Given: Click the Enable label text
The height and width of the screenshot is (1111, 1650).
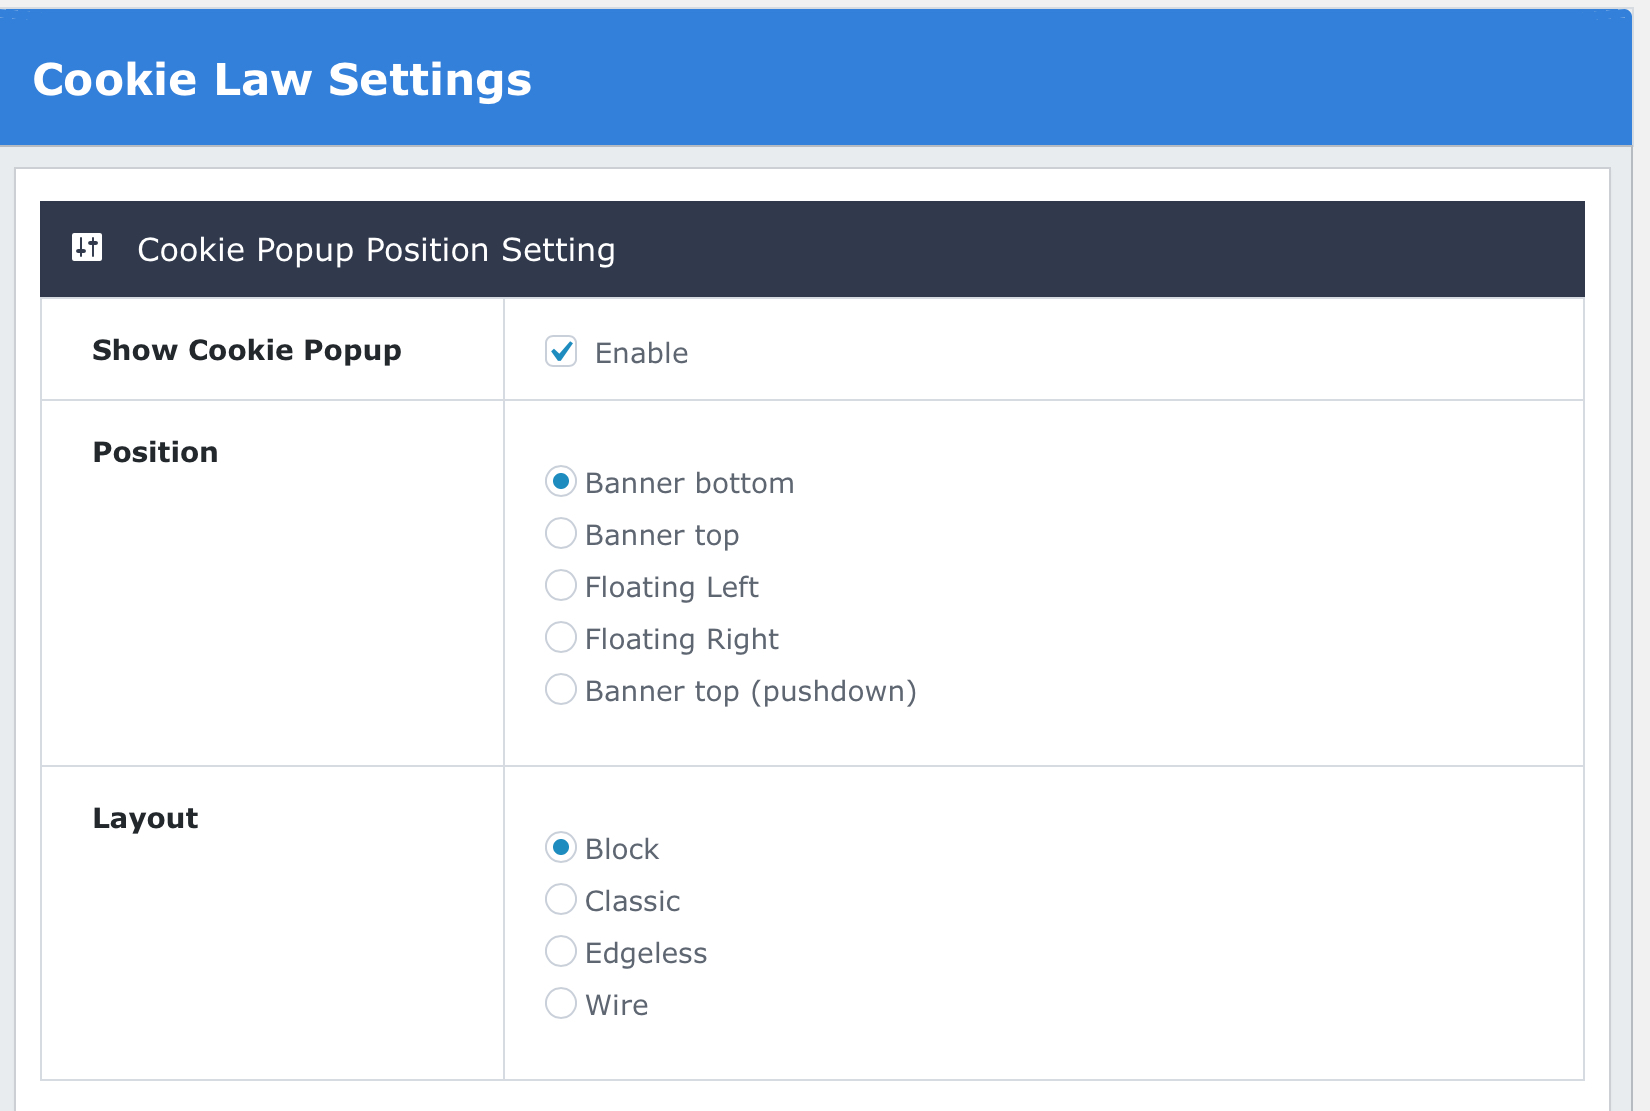Looking at the screenshot, I should pyautogui.click(x=641, y=353).
